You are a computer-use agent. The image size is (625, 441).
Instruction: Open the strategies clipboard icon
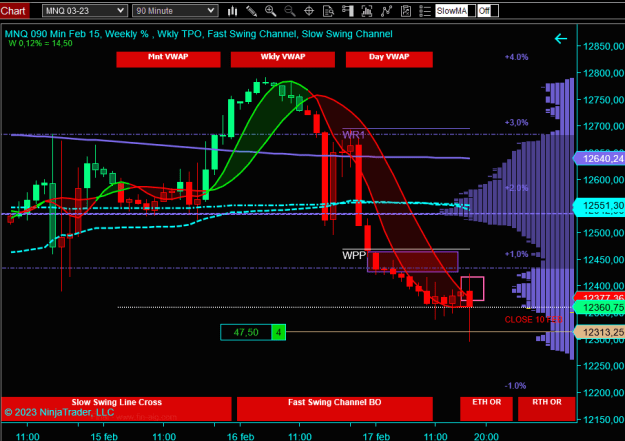pyautogui.click(x=406, y=11)
